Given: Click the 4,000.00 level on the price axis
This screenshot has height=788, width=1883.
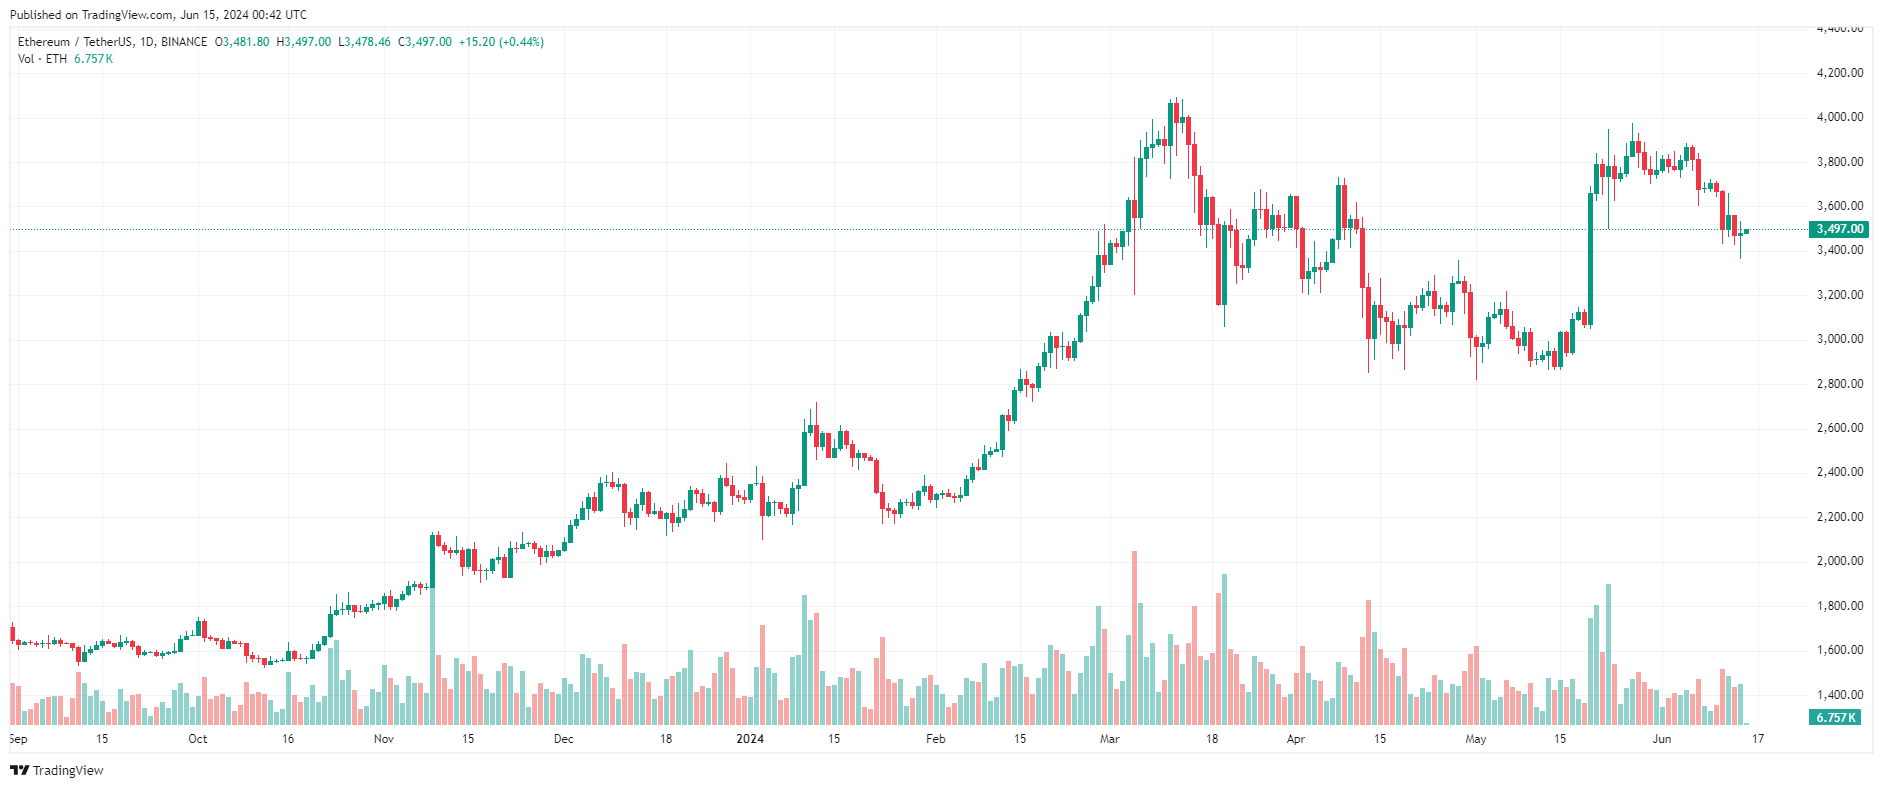Looking at the screenshot, I should pos(1840,117).
